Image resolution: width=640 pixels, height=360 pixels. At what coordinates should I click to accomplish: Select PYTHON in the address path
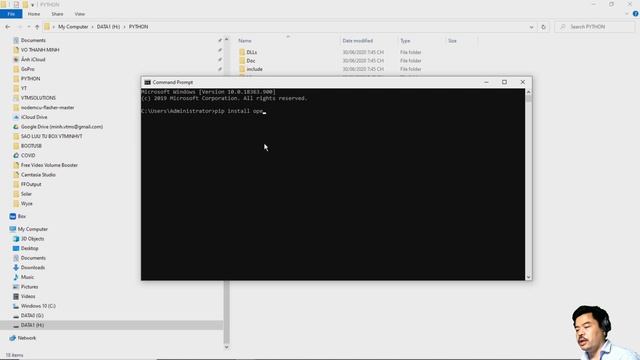click(x=138, y=27)
